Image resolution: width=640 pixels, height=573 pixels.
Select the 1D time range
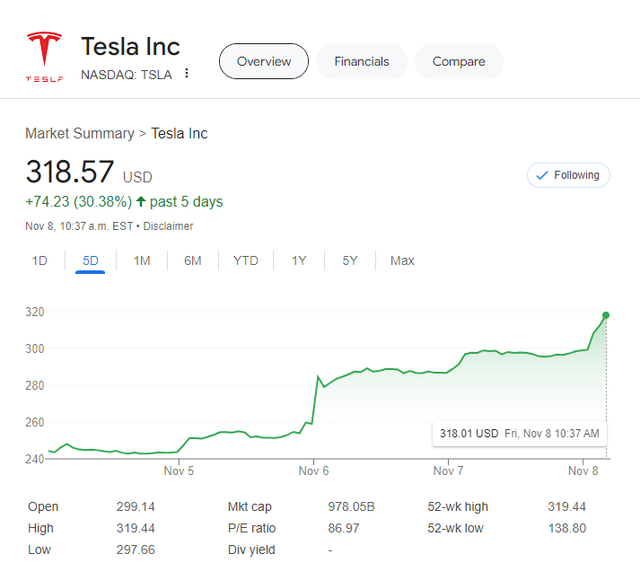tap(40, 261)
